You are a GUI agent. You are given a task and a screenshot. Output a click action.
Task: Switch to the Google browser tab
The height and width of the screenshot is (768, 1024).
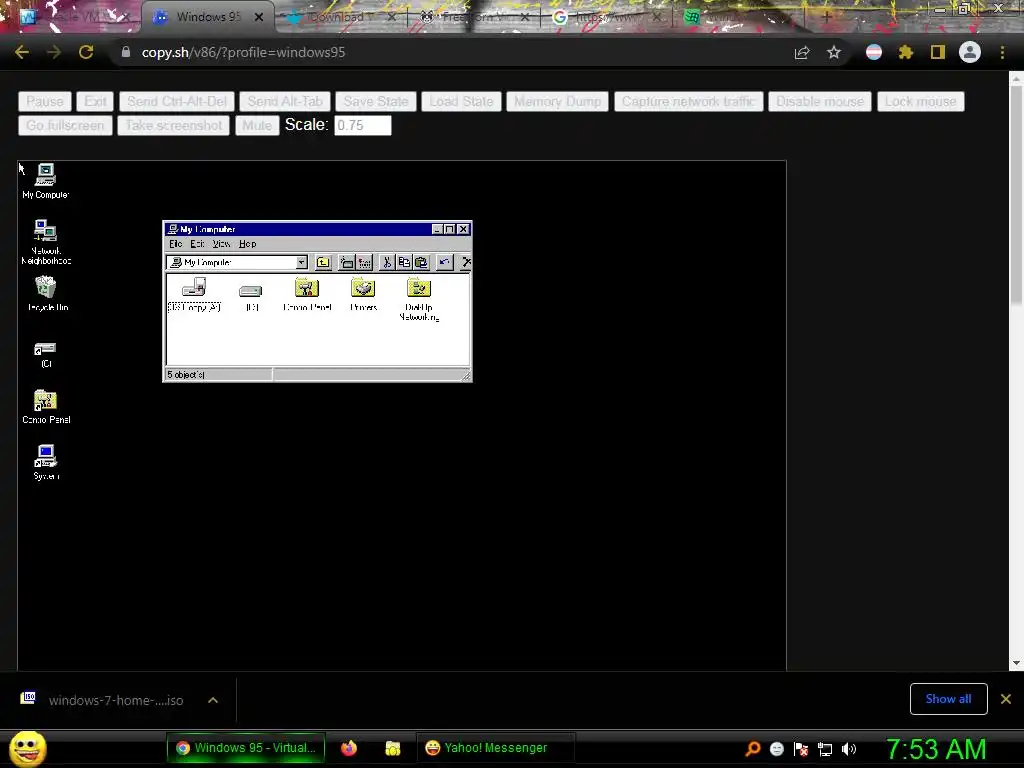pos(606,17)
